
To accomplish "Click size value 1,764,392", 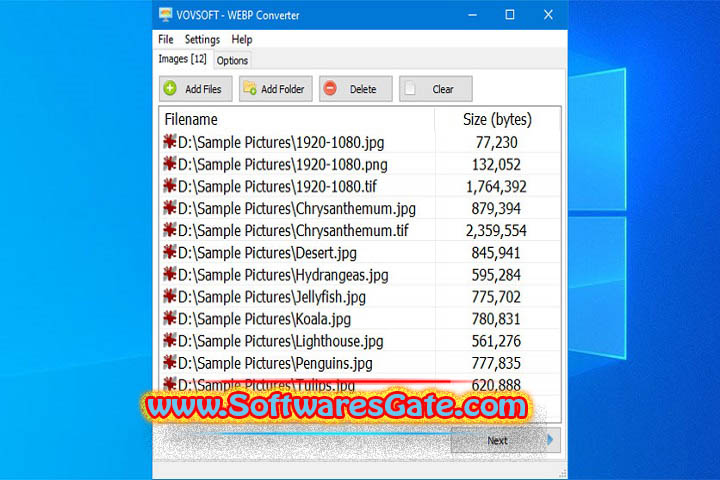I will 496,187.
